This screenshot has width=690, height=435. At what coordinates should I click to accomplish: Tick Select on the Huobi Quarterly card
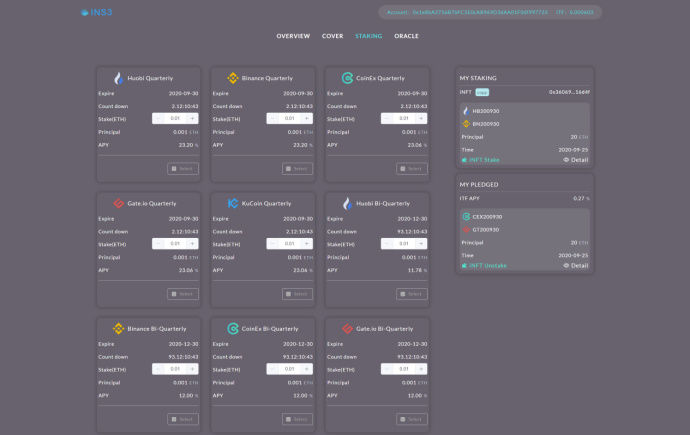click(183, 169)
